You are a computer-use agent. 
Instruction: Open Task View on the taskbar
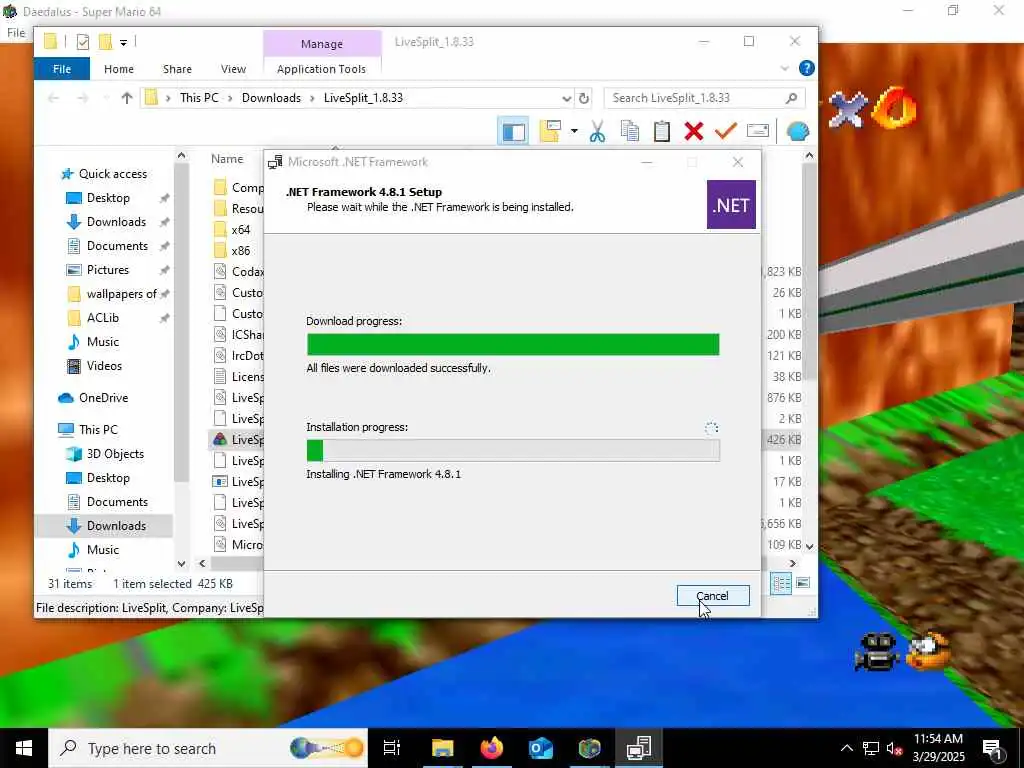(392, 748)
